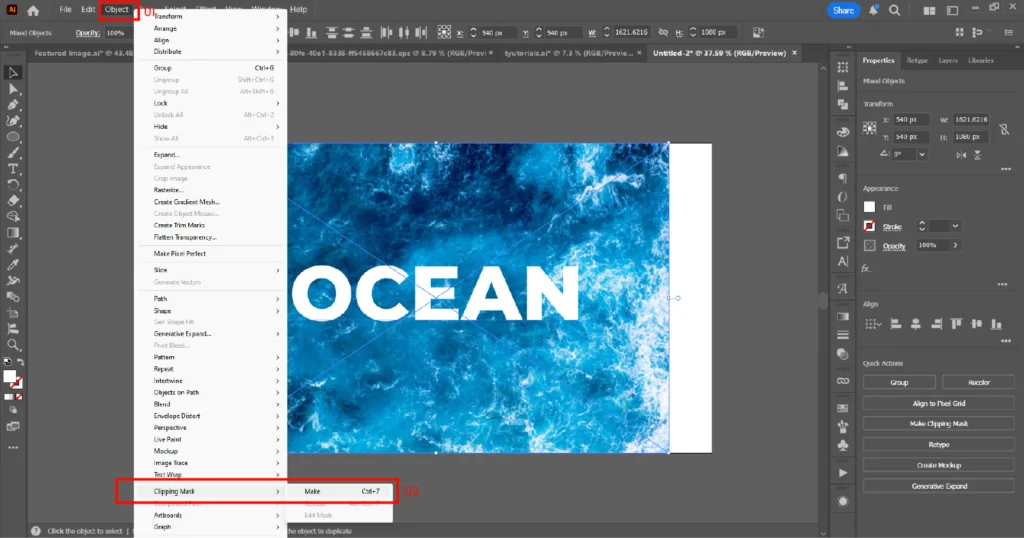Select the Eyedropper tool
Image resolution: width=1024 pixels, height=538 pixels.
pyautogui.click(x=13, y=265)
